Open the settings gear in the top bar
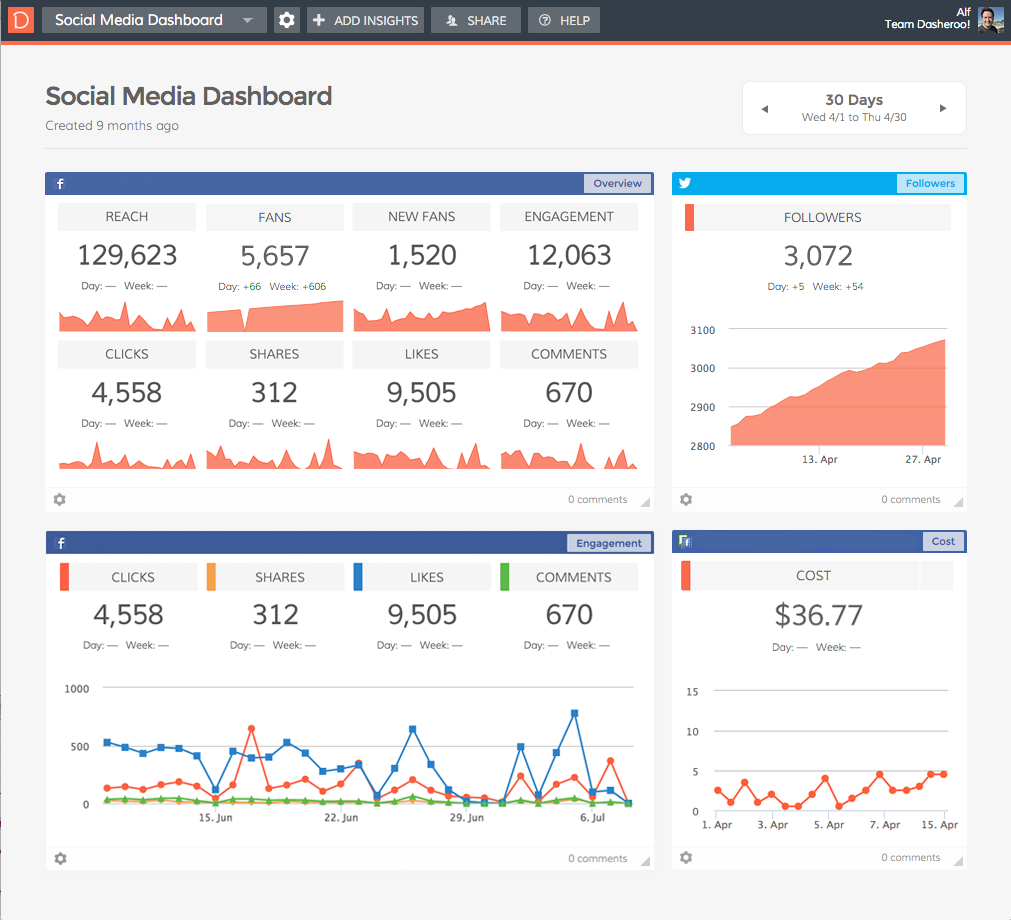This screenshot has width=1011, height=920. point(286,19)
